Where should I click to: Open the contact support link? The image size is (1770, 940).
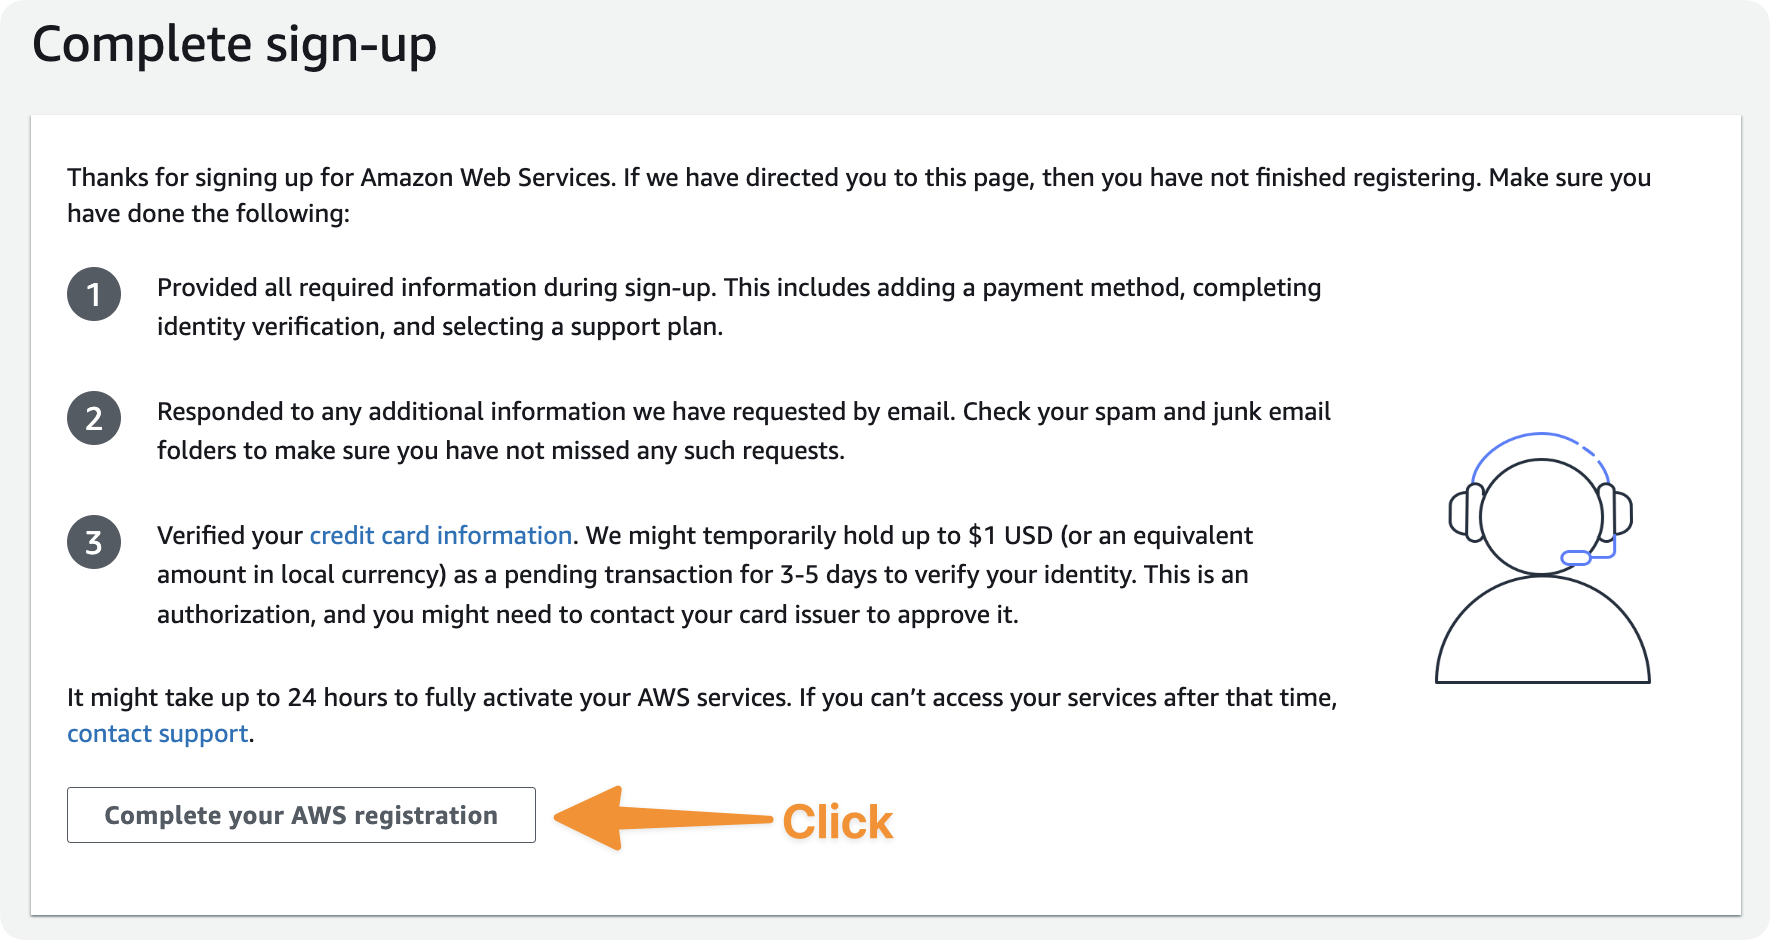[157, 733]
